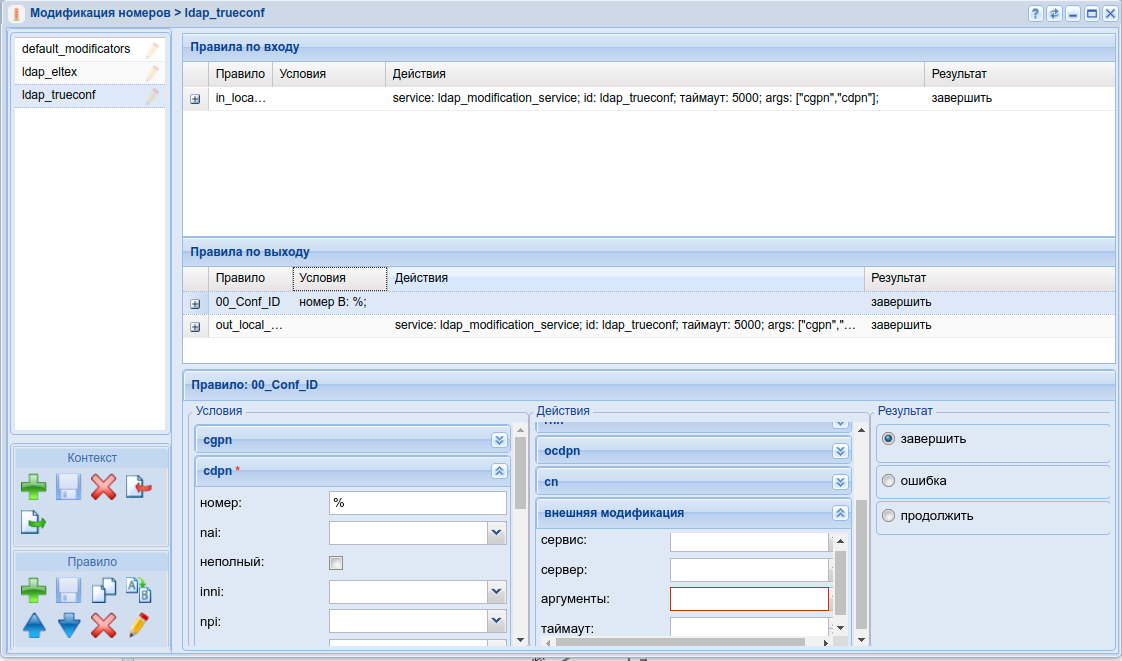Open the 'nai' dropdown list
Screen dimensions: 1122x661
coord(497,533)
